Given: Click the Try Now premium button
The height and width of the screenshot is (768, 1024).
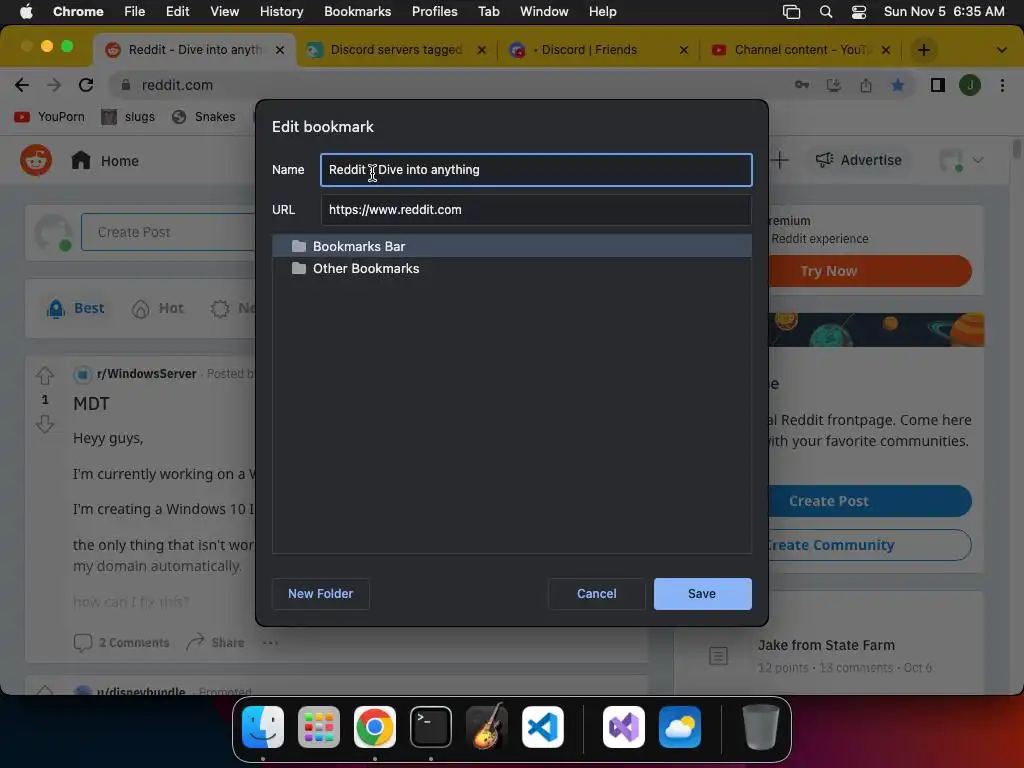Looking at the screenshot, I should point(871,271).
